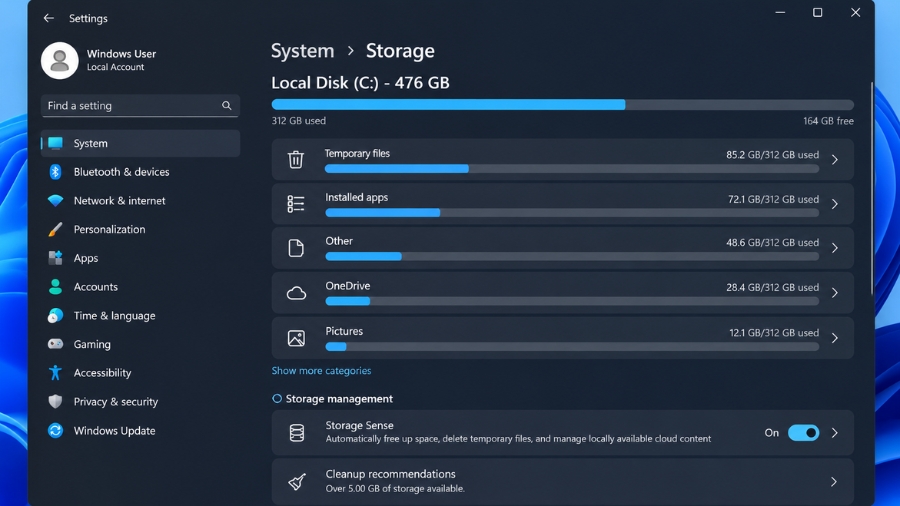The width and height of the screenshot is (900, 506).
Task: Go to Network & internet settings
Action: pyautogui.click(x=140, y=200)
